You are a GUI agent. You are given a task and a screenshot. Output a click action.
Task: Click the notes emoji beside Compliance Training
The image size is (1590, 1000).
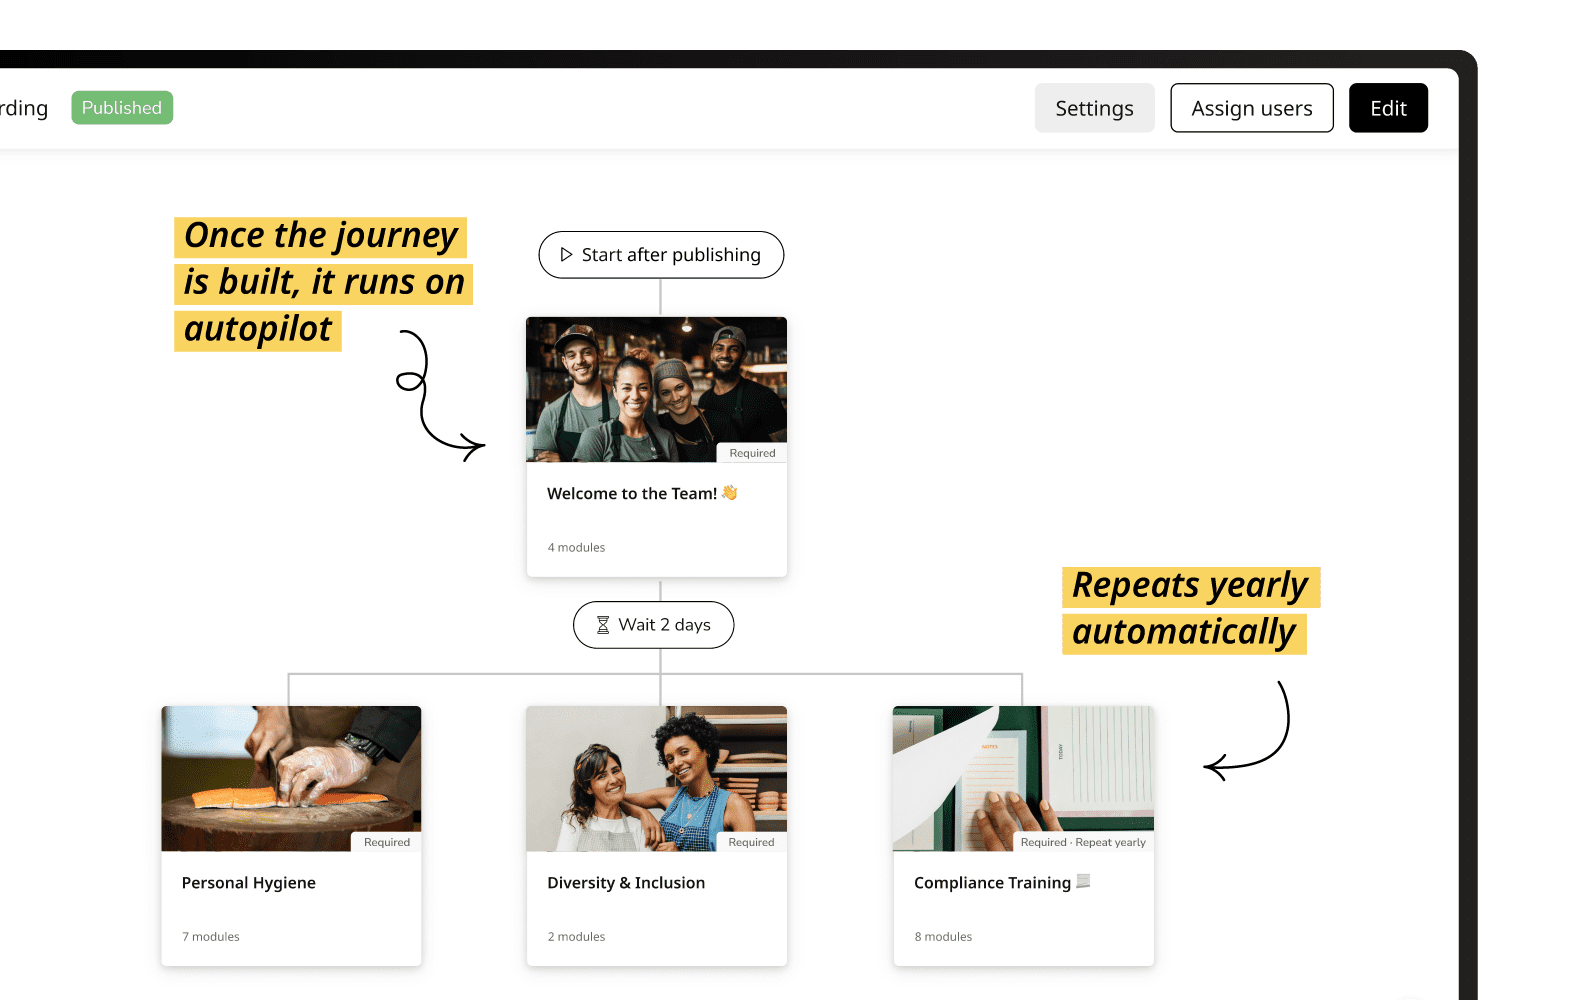point(1083,882)
